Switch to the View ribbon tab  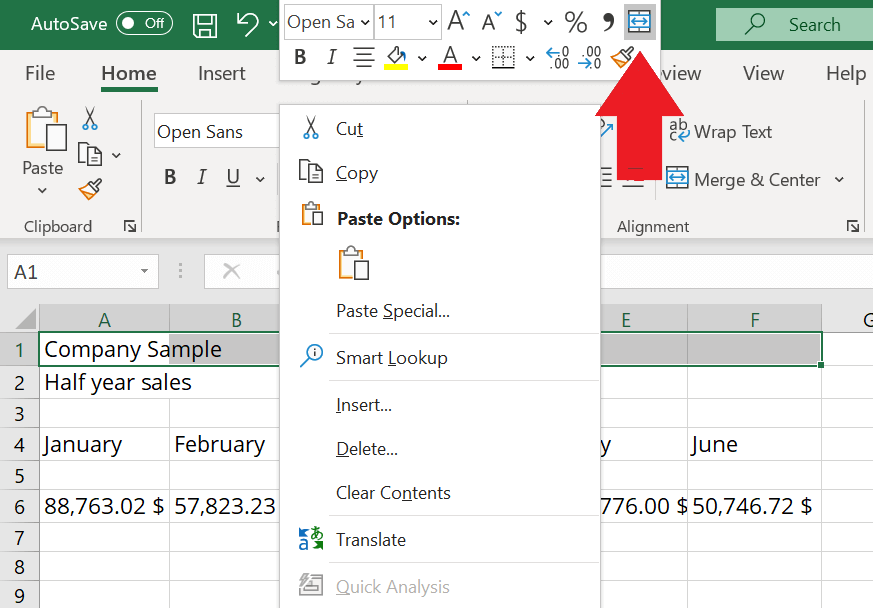click(763, 73)
